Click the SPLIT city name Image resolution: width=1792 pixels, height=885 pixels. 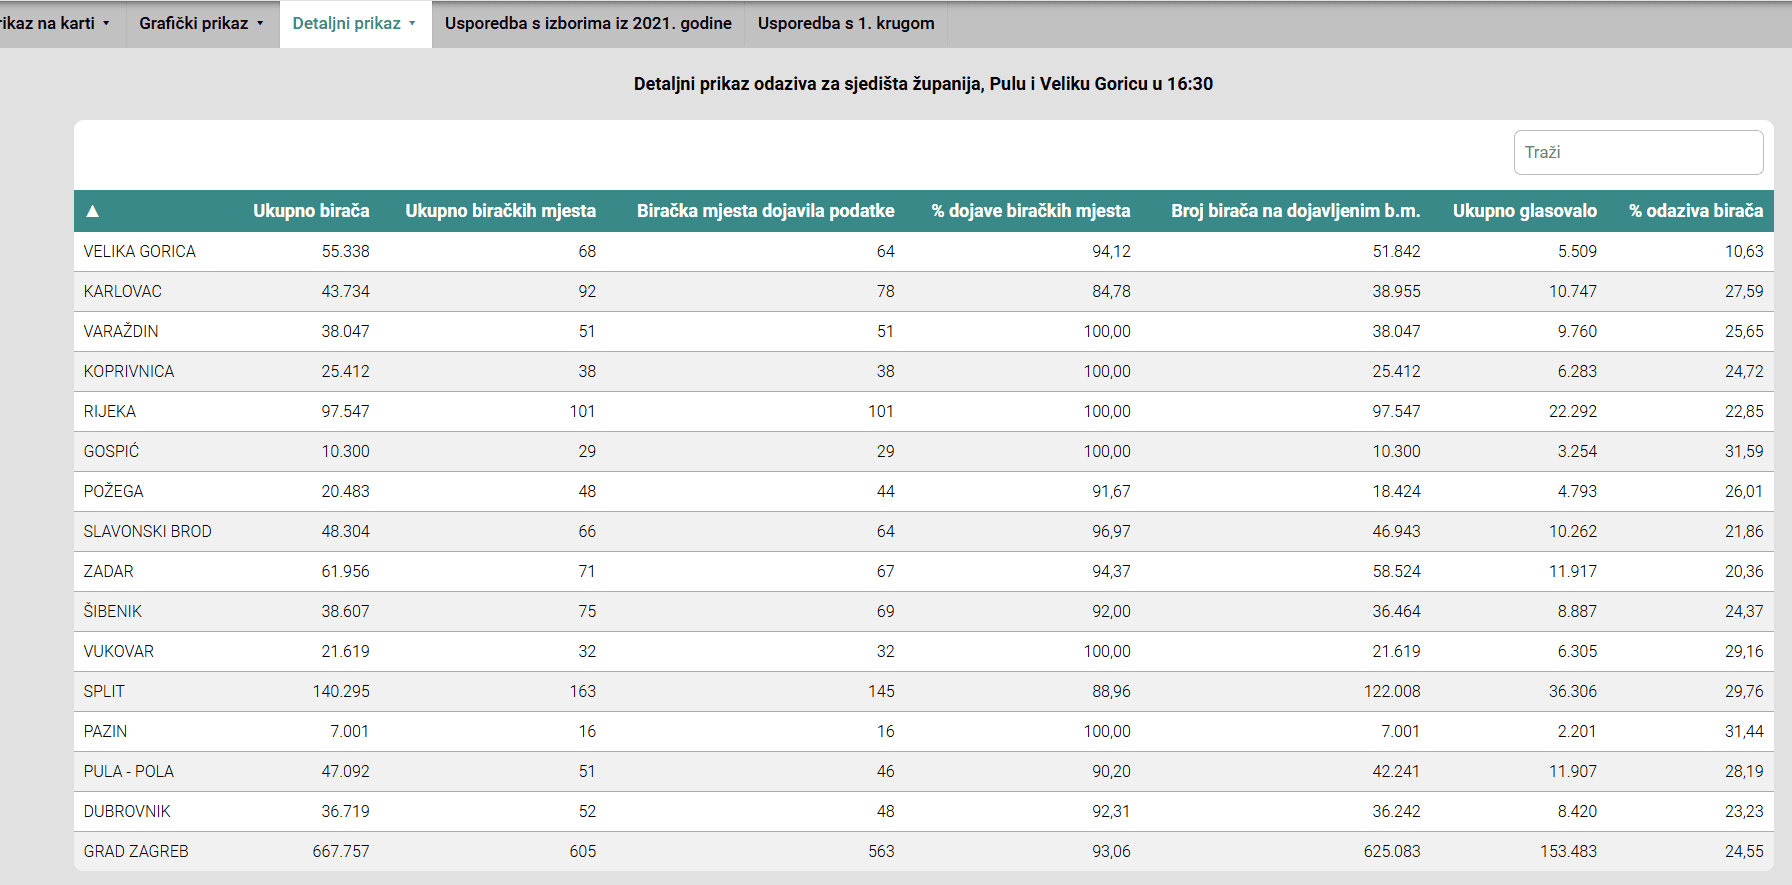point(104,691)
